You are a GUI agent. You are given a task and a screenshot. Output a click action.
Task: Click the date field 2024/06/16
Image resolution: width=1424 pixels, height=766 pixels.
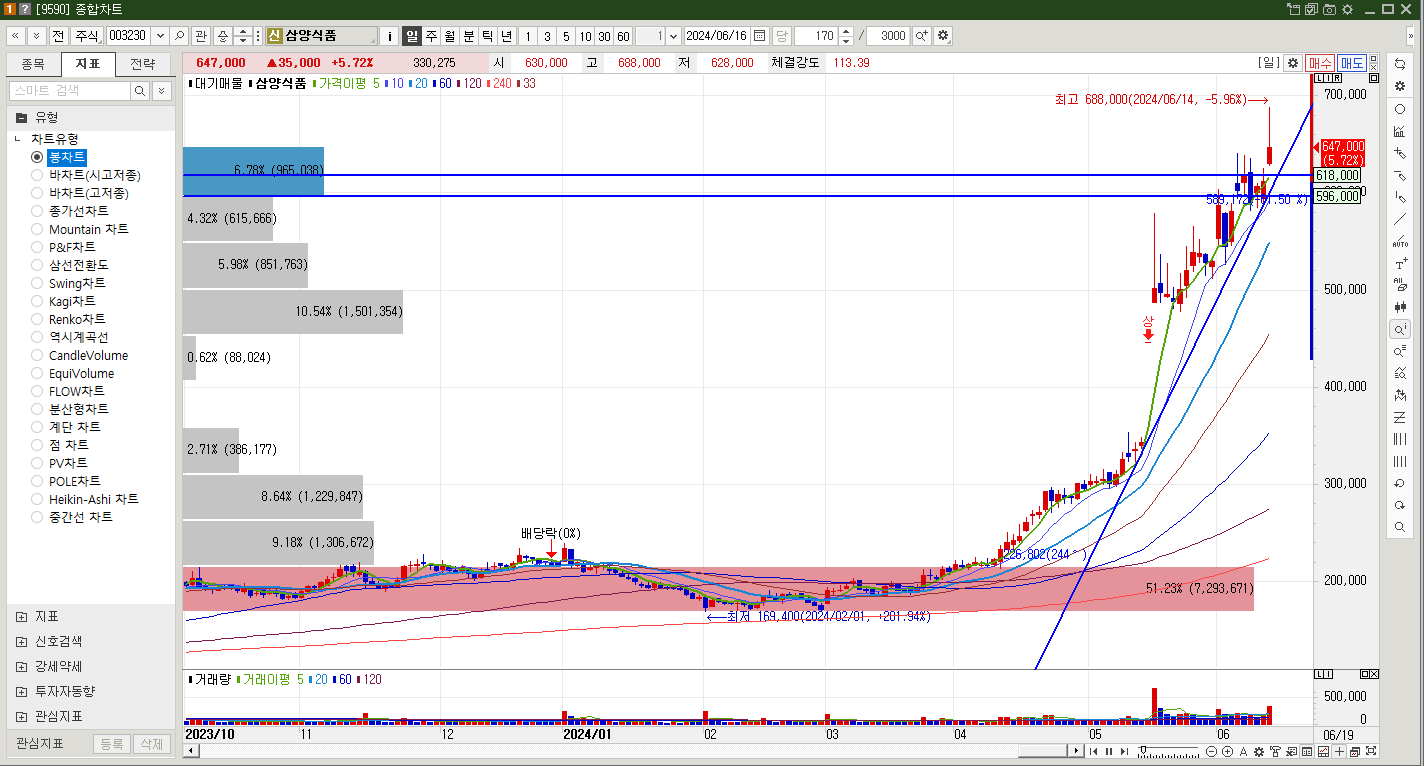pyautogui.click(x=717, y=35)
